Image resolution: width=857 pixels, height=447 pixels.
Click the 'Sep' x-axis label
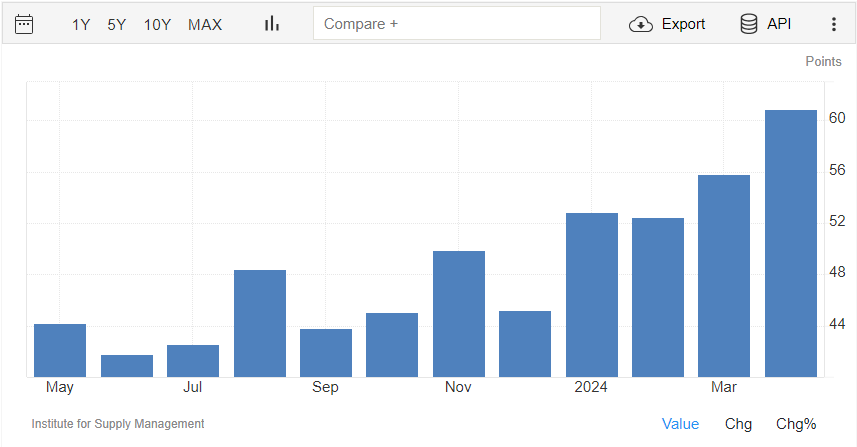pyautogui.click(x=325, y=387)
